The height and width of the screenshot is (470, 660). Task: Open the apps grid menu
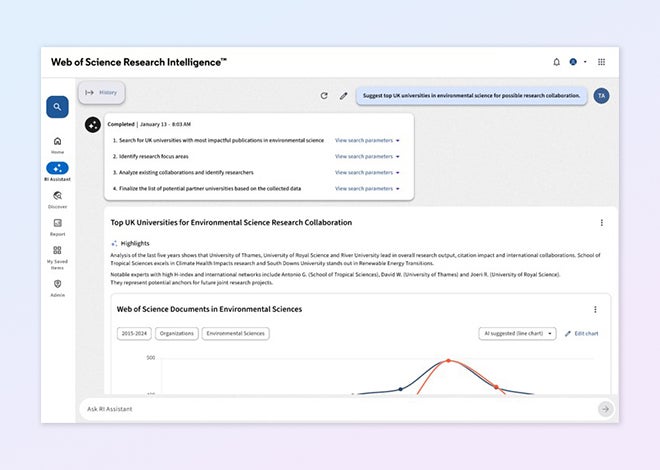[601, 62]
